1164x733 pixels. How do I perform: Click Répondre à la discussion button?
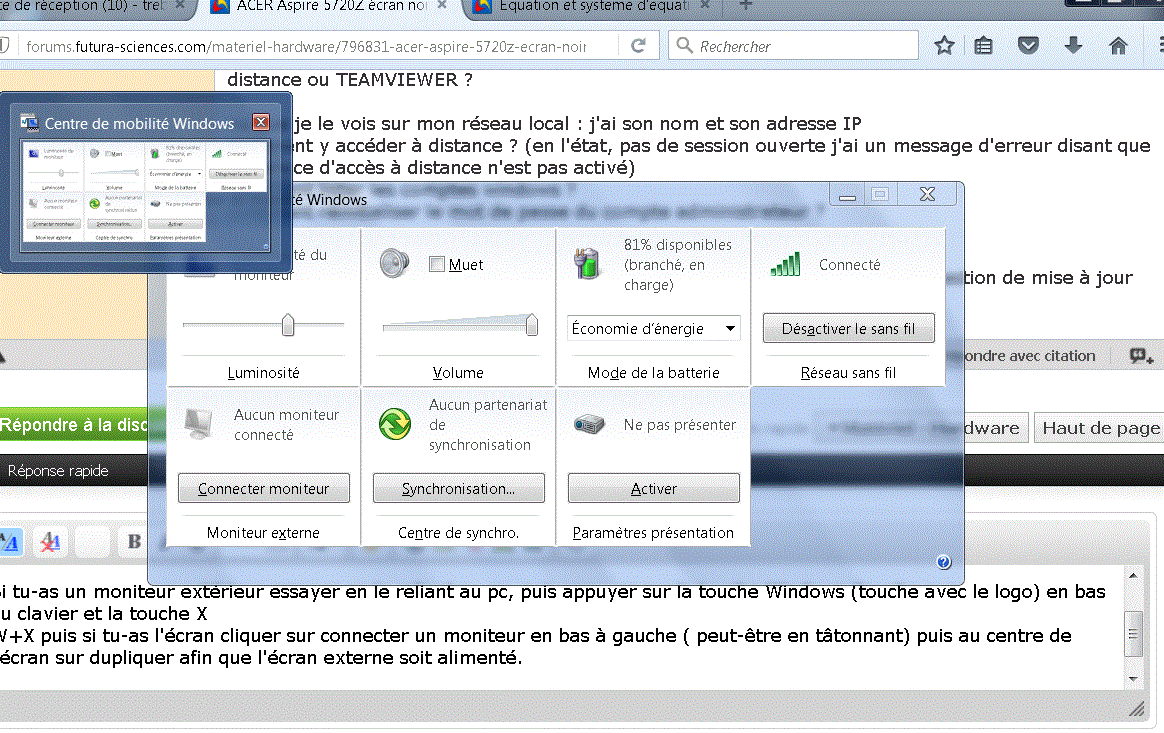point(74,425)
